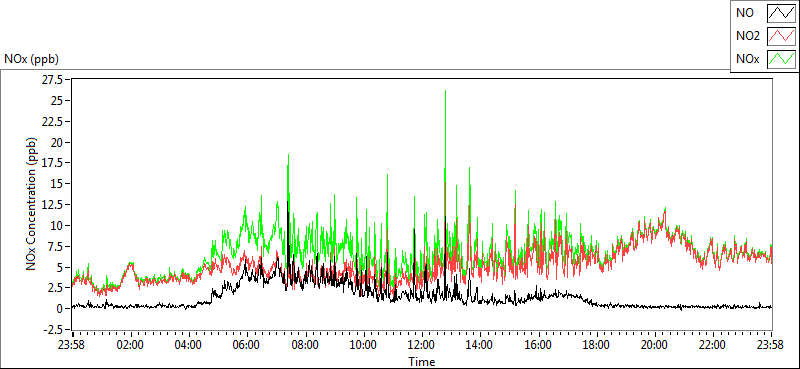Viewport: 800px width, 369px height.
Task: Click the 18:00 time tick label
Action: coord(596,344)
